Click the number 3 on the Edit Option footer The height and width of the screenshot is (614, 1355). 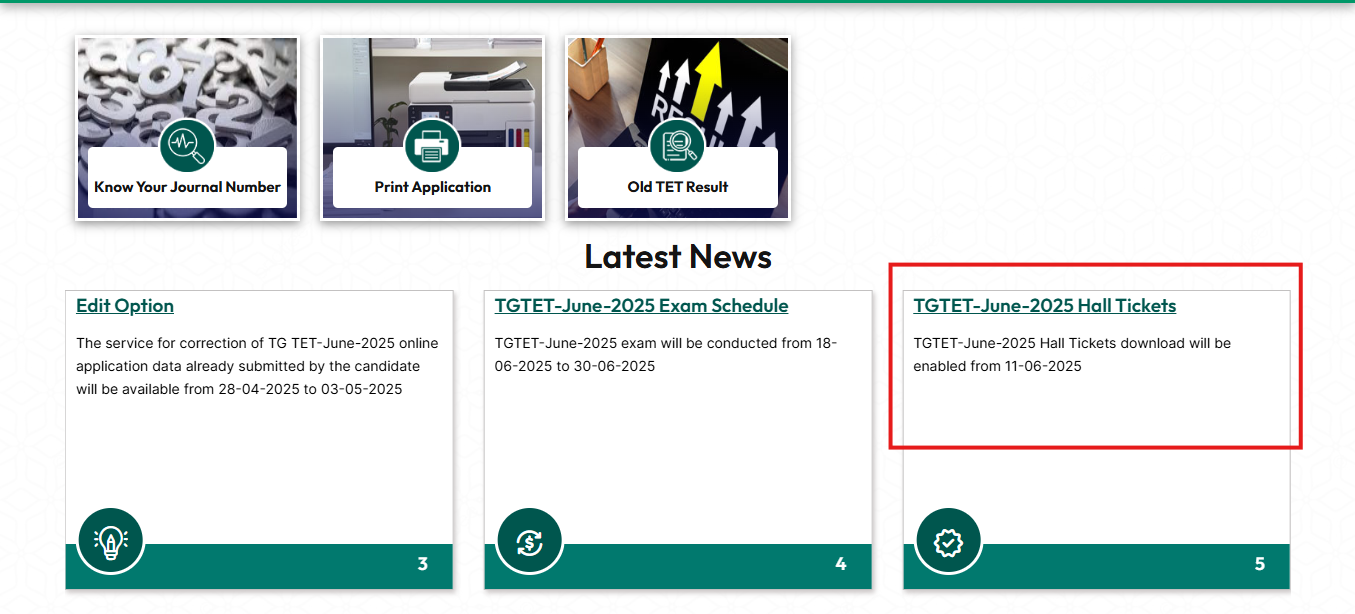(x=422, y=563)
